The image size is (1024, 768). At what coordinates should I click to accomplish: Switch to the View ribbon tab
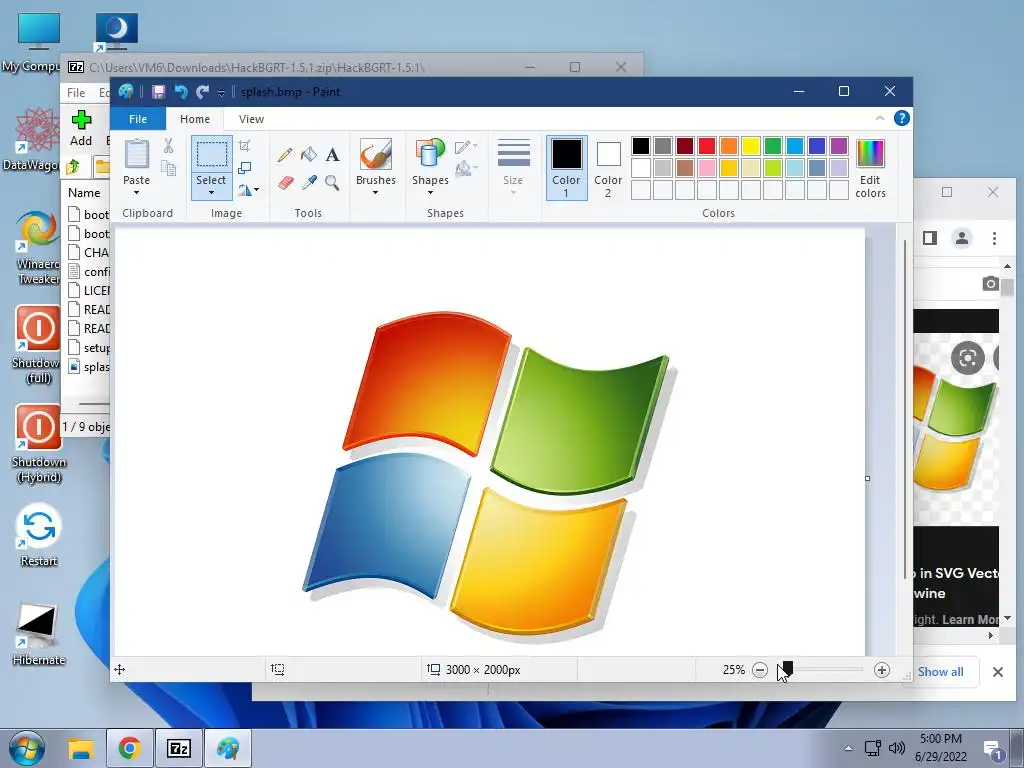coord(251,119)
